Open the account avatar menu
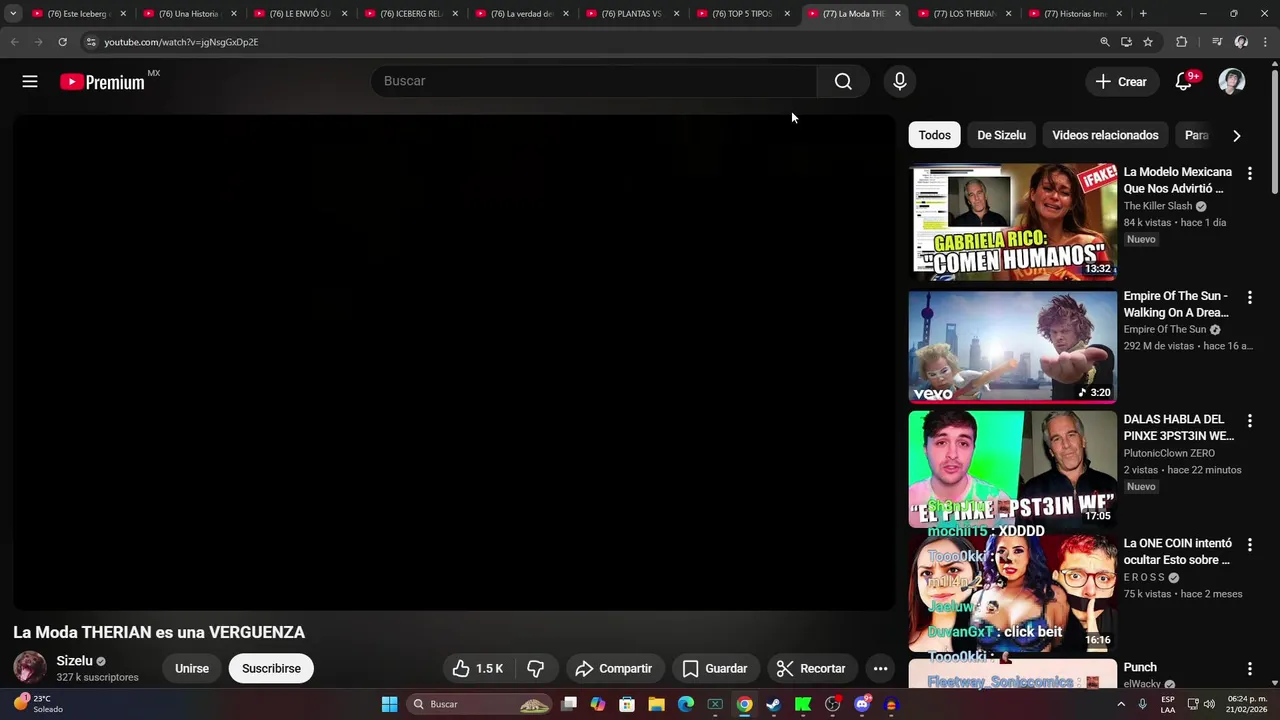Image resolution: width=1280 pixels, height=720 pixels. pos(1232,82)
